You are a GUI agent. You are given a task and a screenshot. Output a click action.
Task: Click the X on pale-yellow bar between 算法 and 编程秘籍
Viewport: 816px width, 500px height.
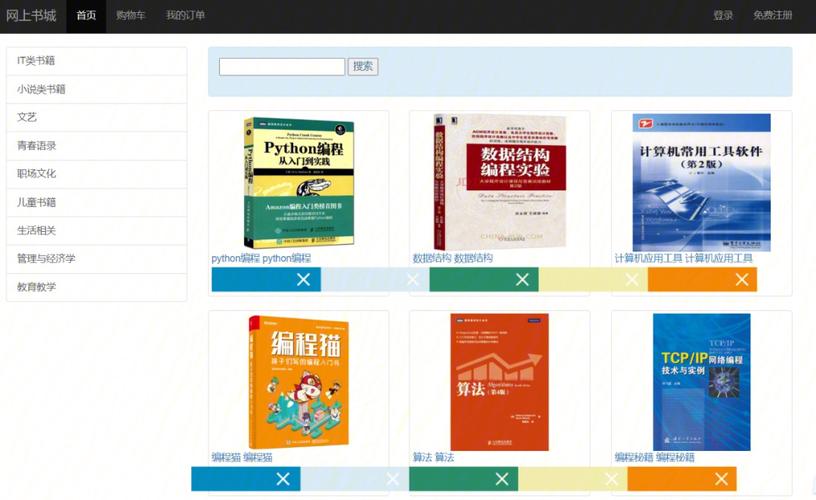tap(611, 479)
